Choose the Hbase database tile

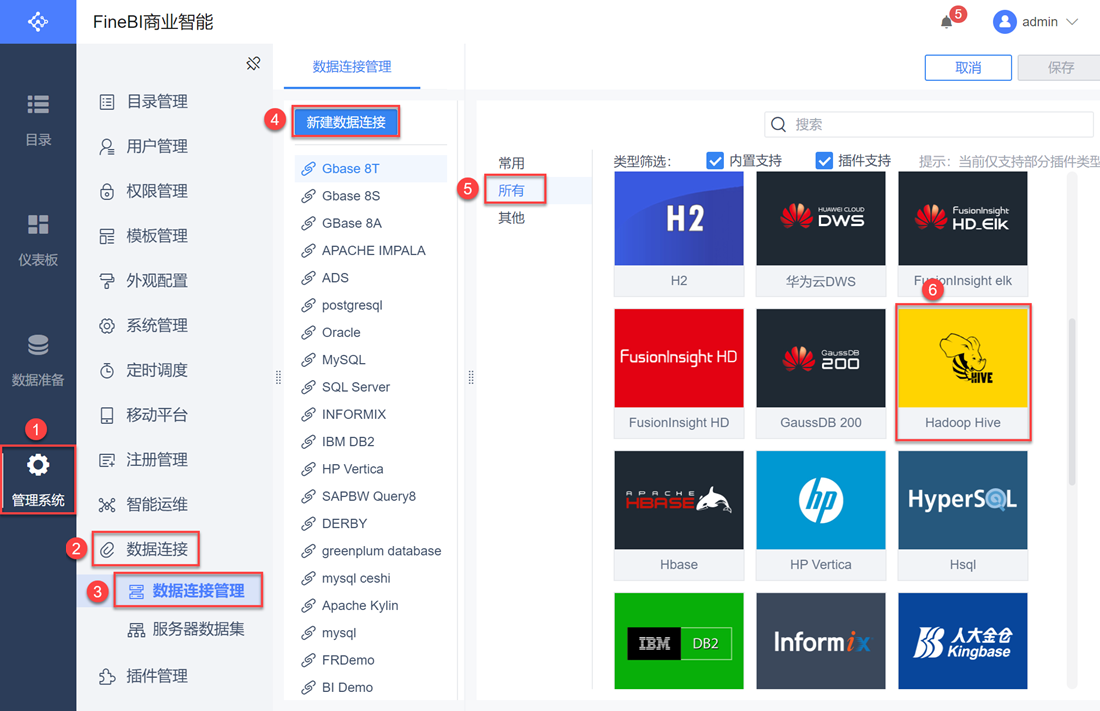click(x=678, y=515)
